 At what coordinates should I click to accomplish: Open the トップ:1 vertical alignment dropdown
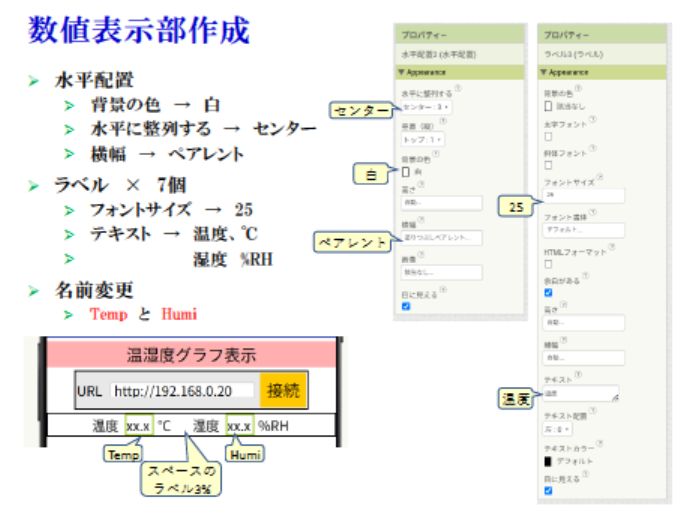[421, 140]
